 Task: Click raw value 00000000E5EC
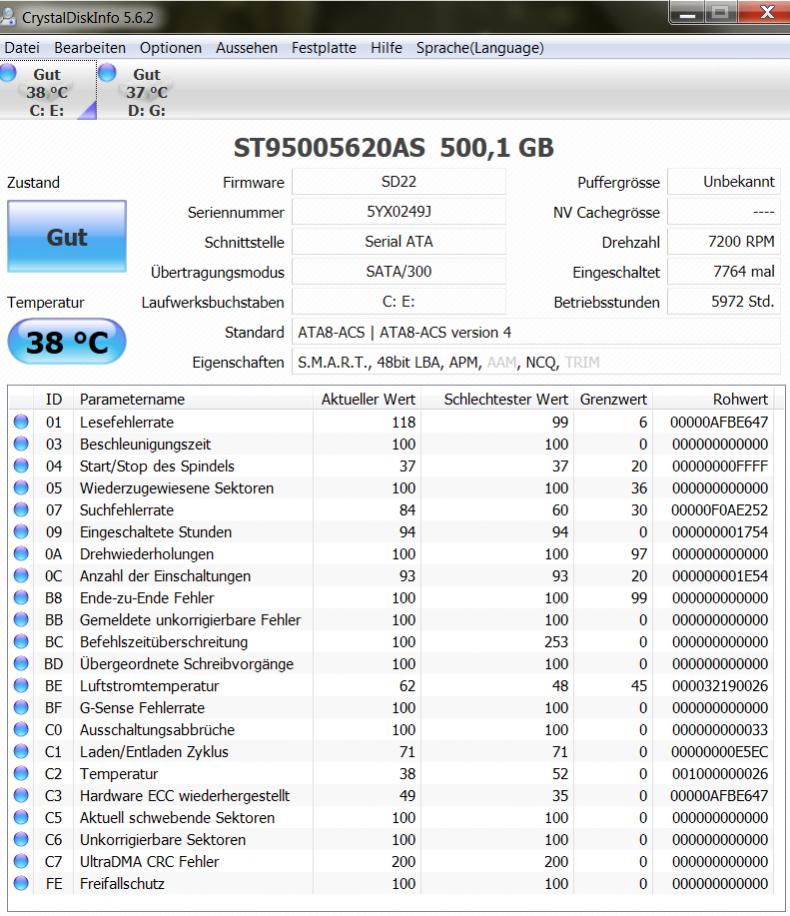click(719, 751)
